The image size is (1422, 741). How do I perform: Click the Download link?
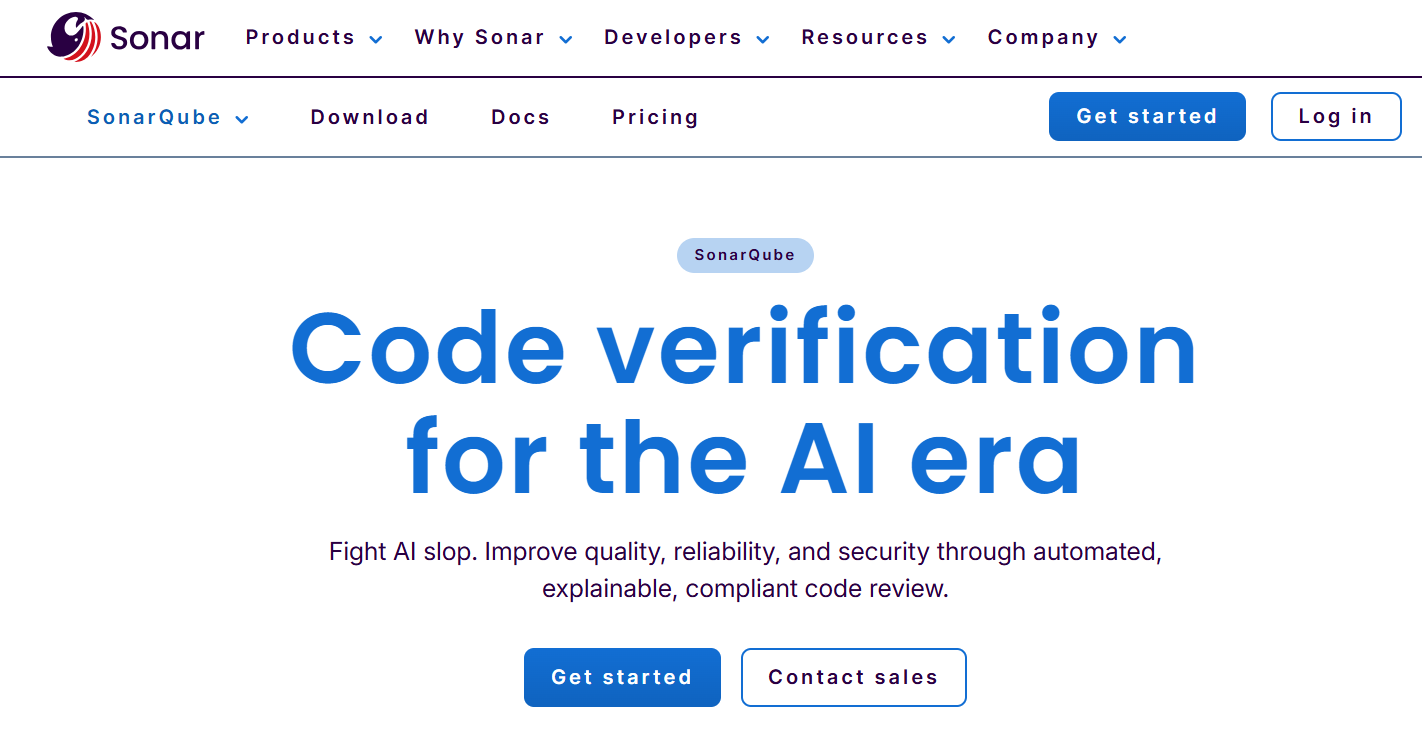[369, 117]
